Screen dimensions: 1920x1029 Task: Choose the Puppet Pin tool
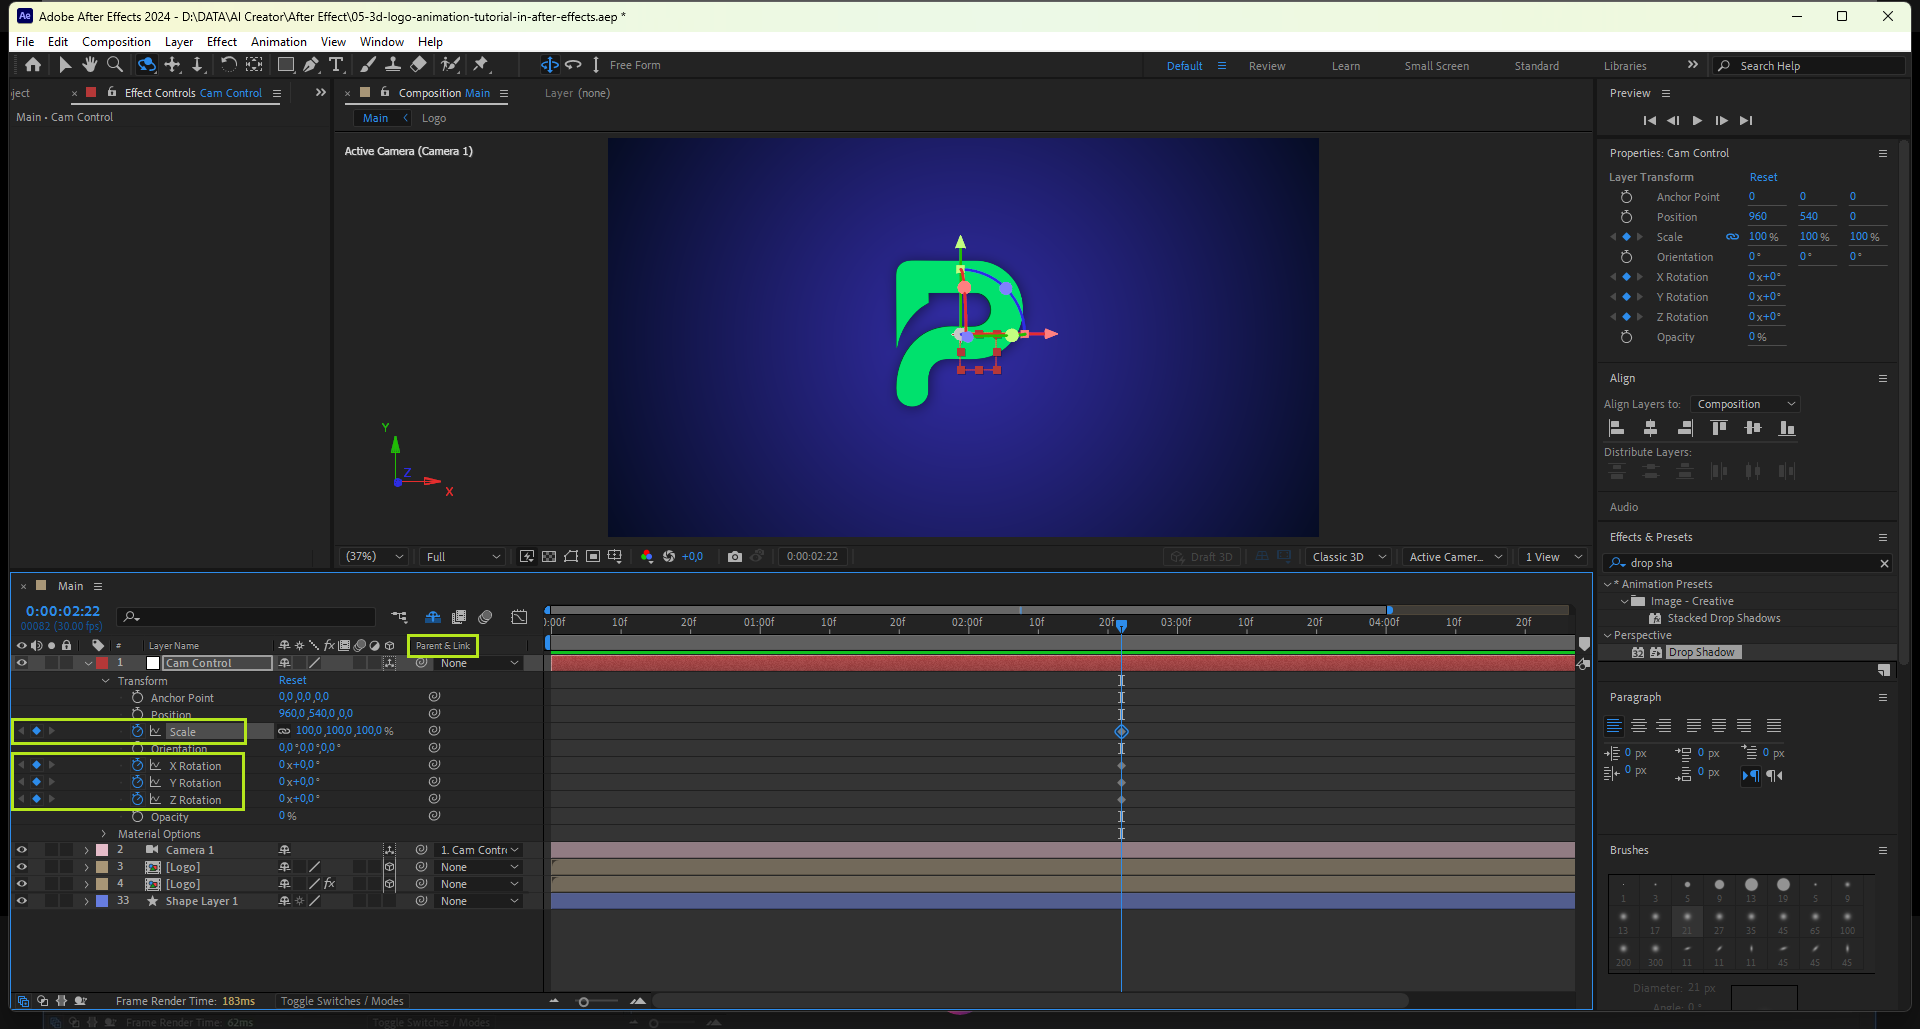coord(481,65)
